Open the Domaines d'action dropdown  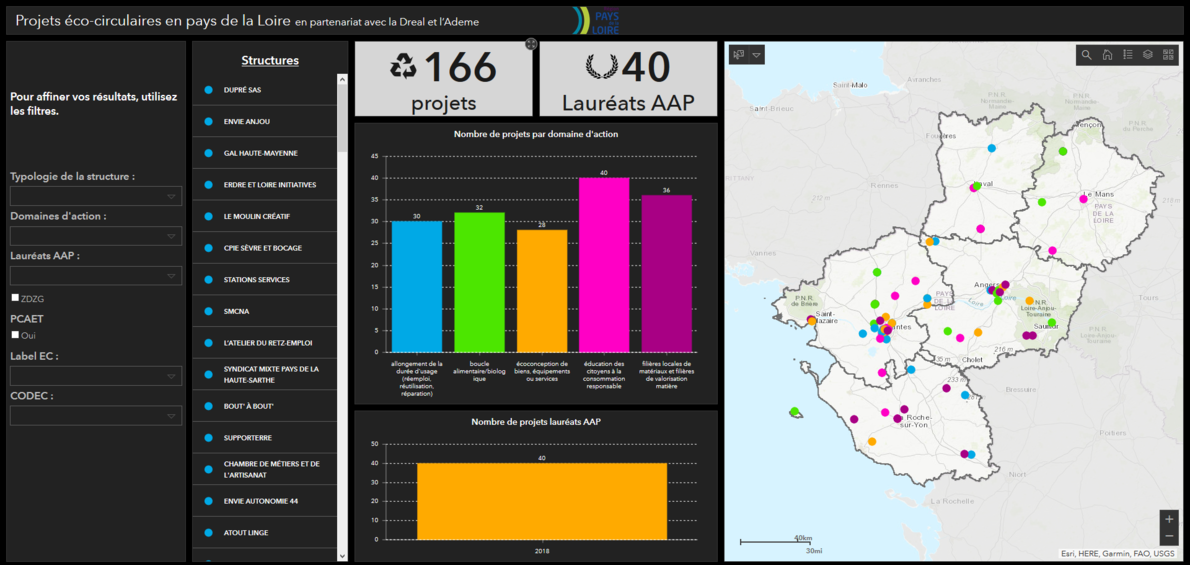coord(96,236)
